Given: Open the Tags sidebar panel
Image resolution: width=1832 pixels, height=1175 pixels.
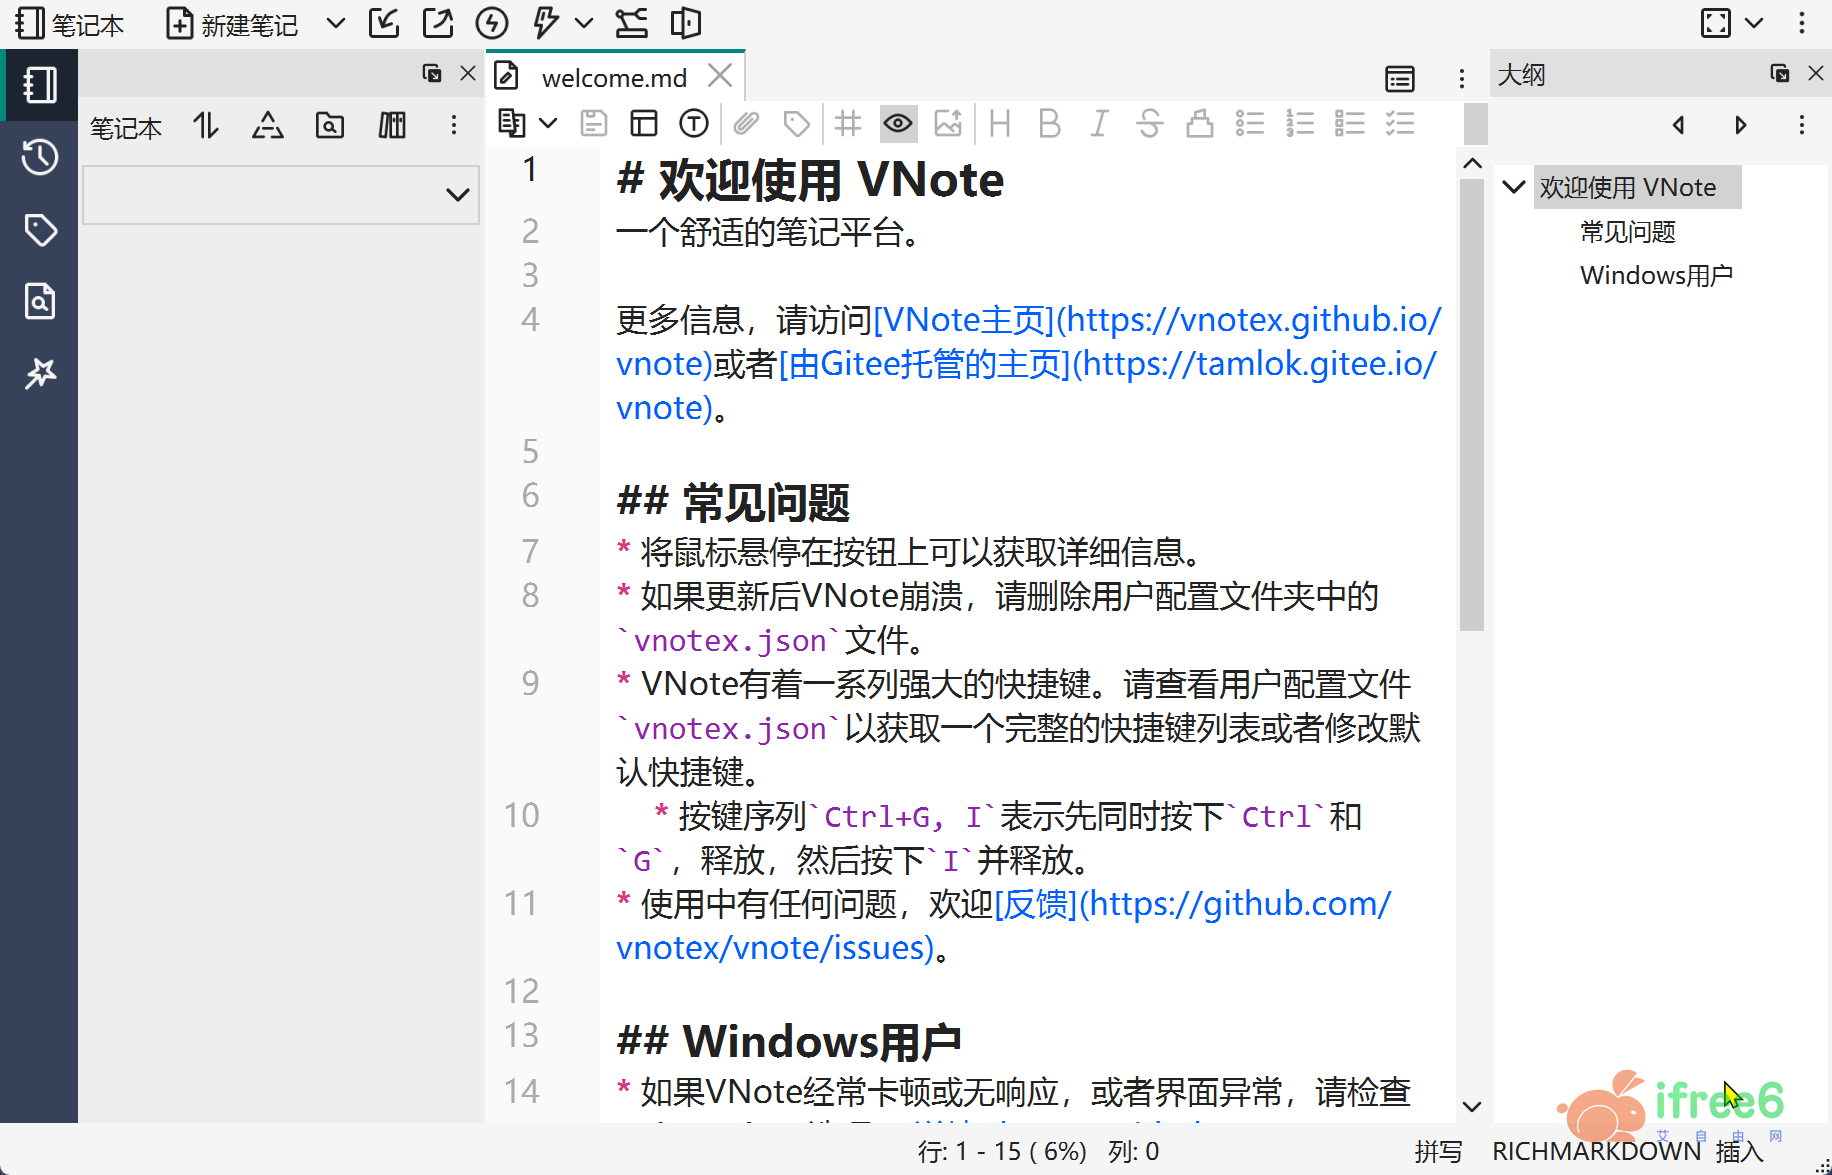Looking at the screenshot, I should [39, 230].
